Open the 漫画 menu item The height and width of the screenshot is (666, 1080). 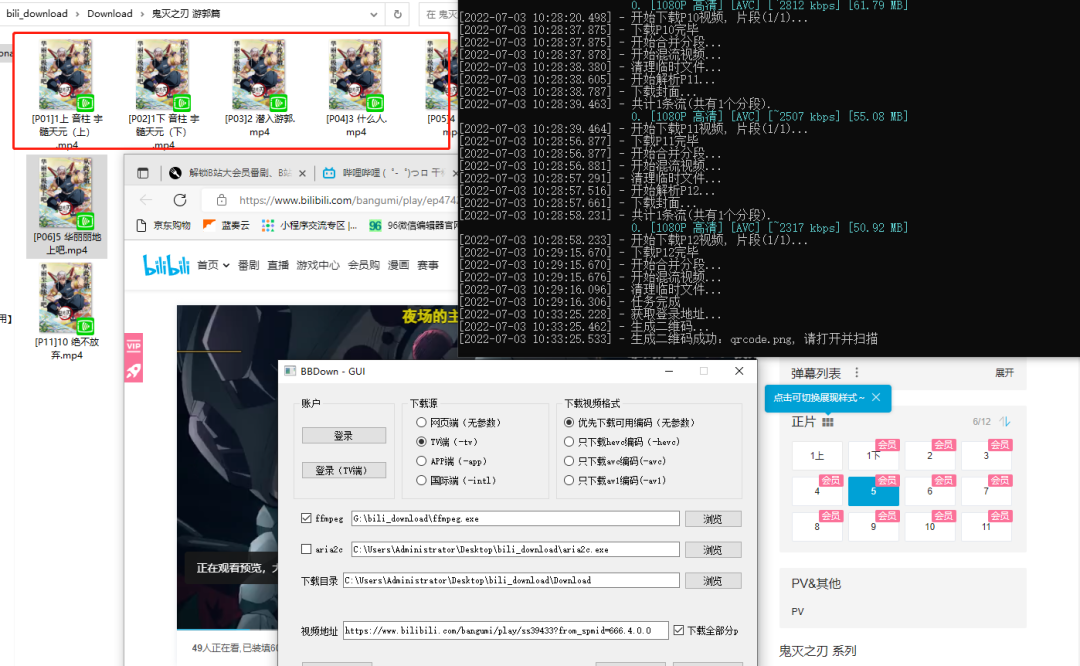pos(398,265)
